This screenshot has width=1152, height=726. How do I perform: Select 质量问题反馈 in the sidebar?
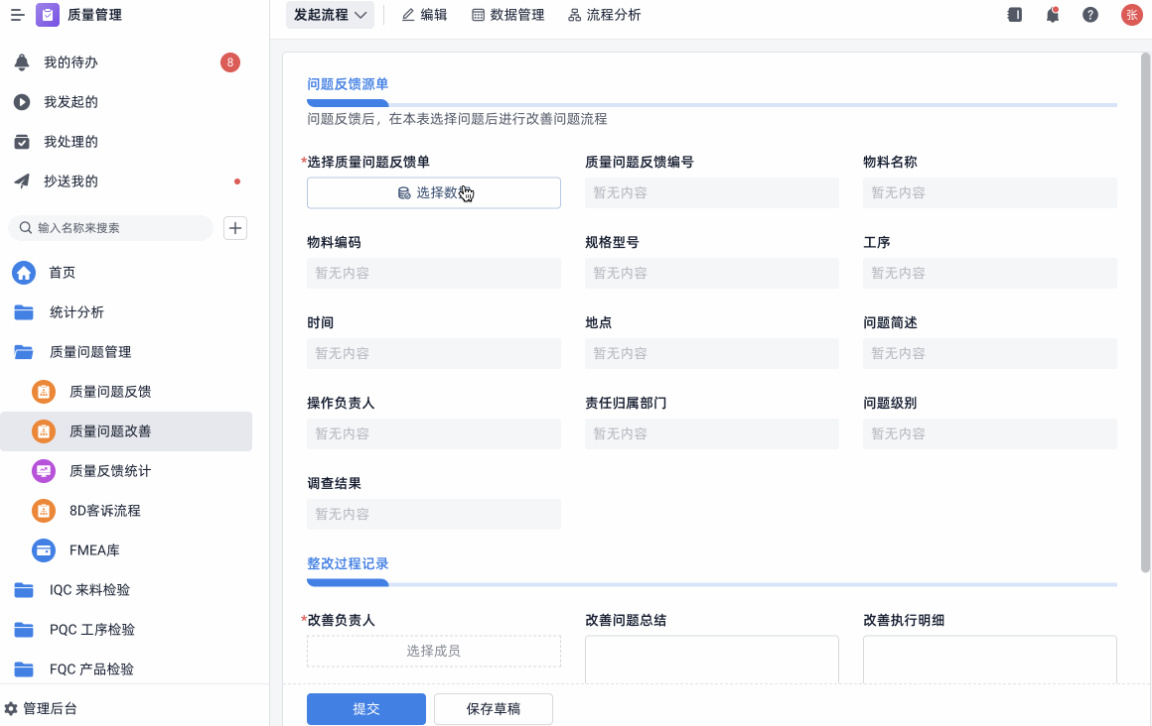(110, 392)
